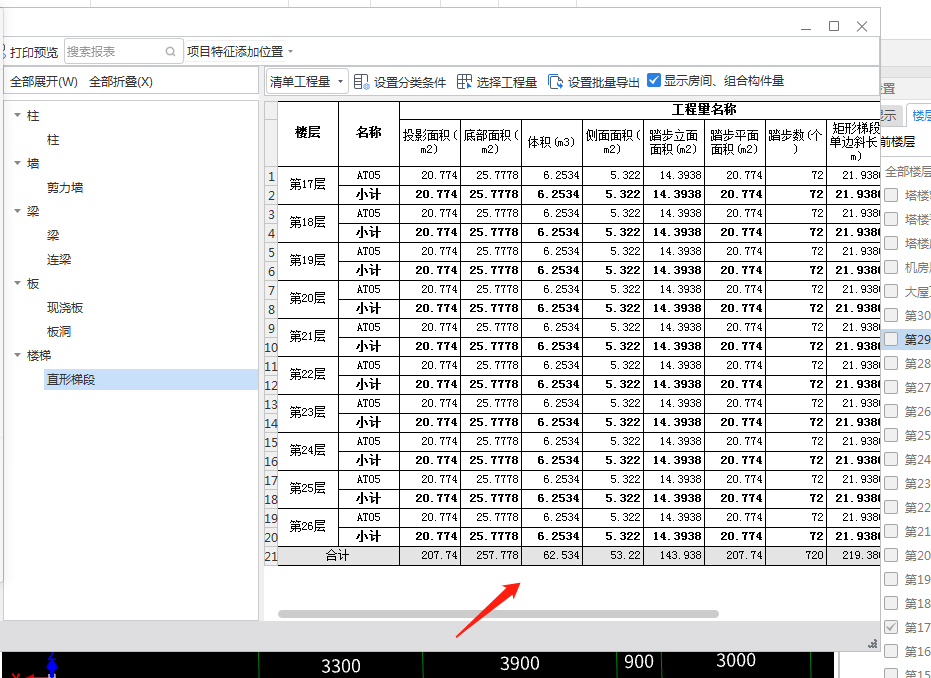Open 项目特征添加位置 dropdown

[240, 52]
